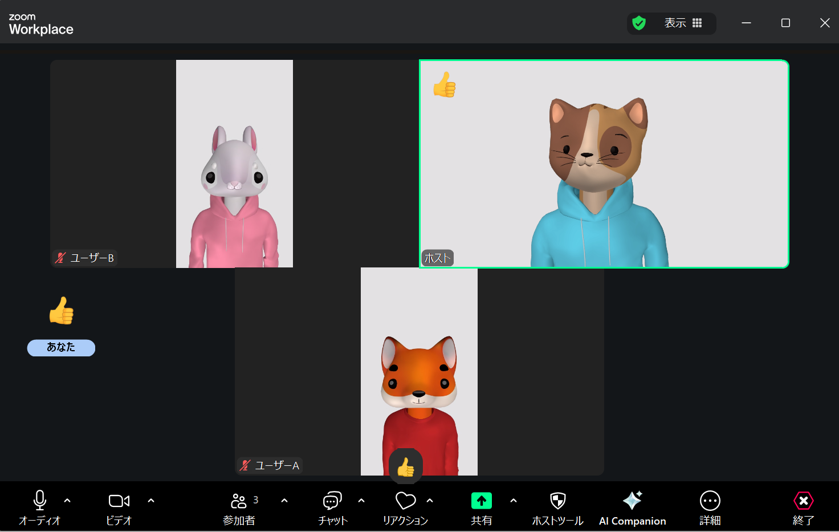This screenshot has width=839, height=532.
Task: Click ユーザーA muted microphone icon
Action: pos(245,466)
